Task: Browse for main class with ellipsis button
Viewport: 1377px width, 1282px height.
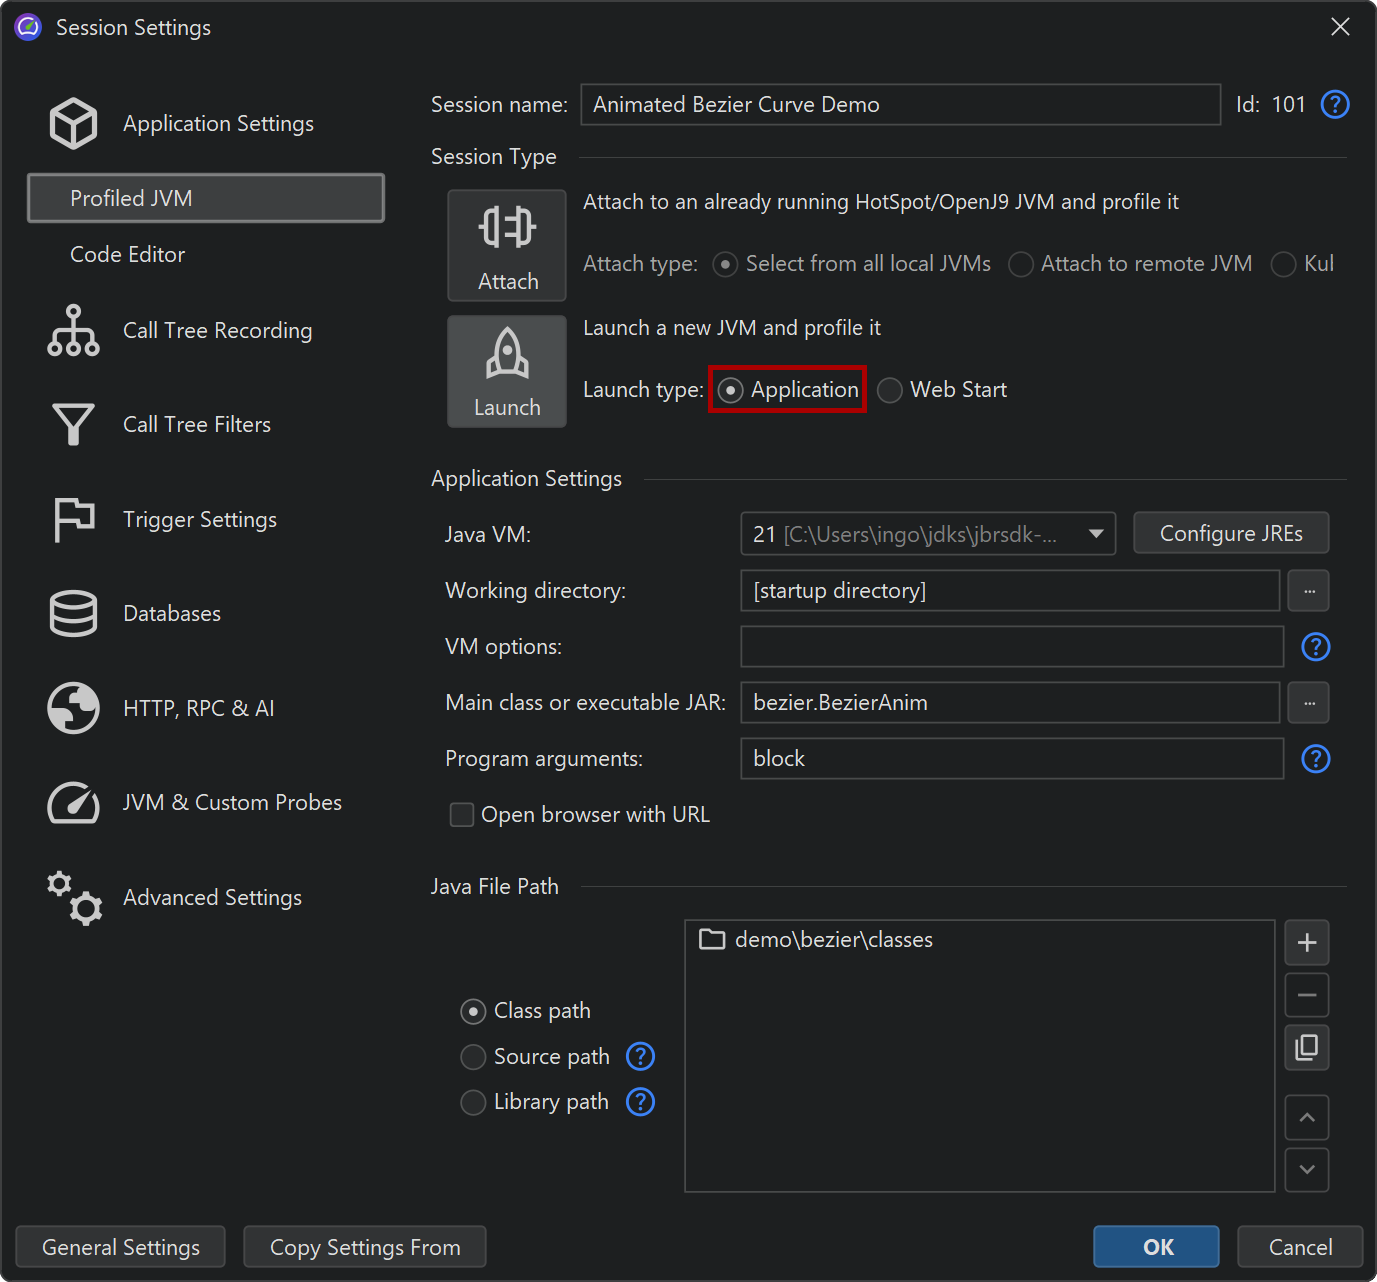Action: tap(1308, 703)
